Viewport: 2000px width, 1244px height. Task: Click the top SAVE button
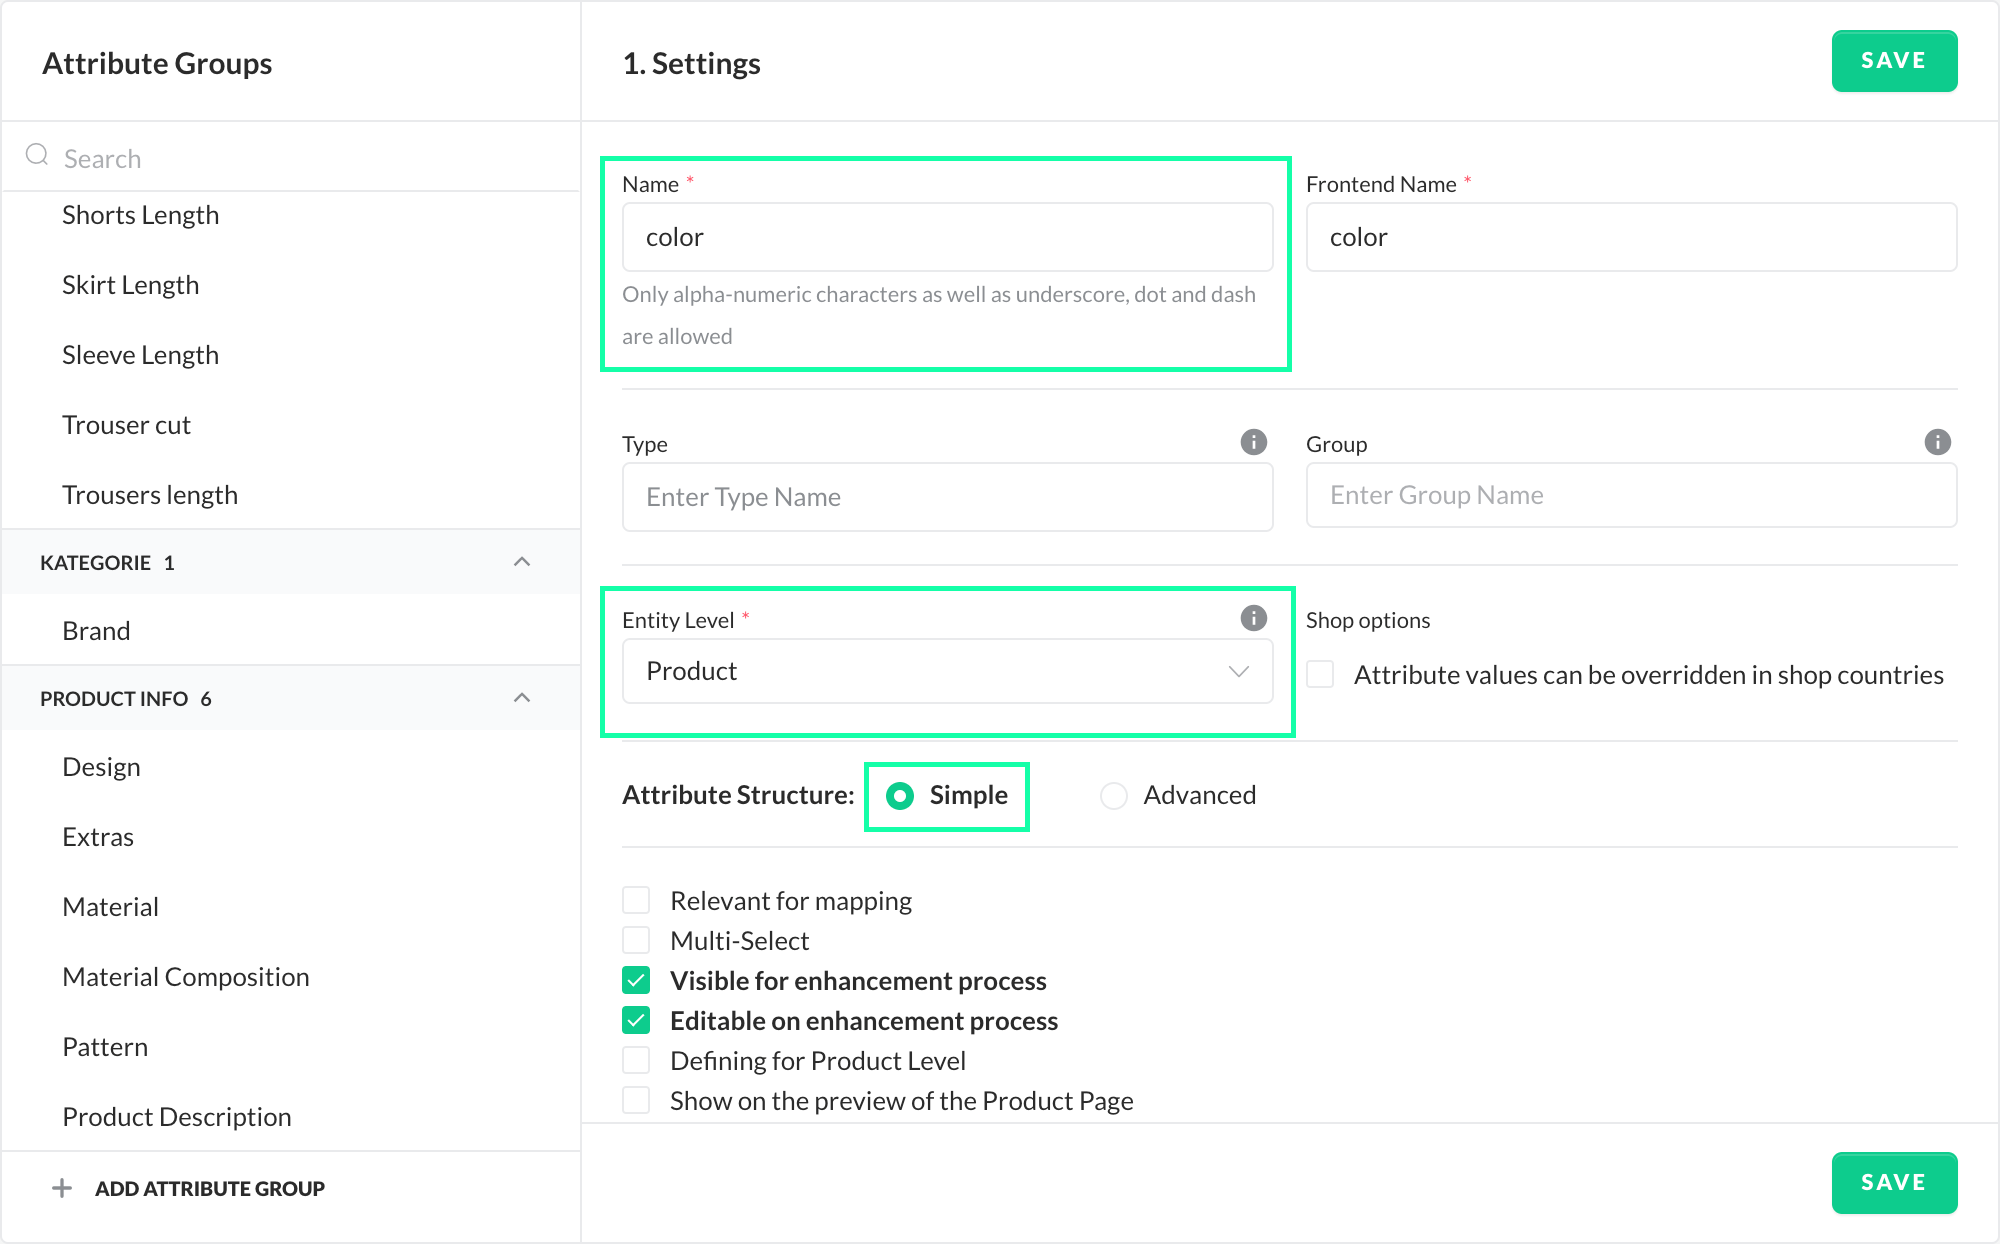(1893, 61)
